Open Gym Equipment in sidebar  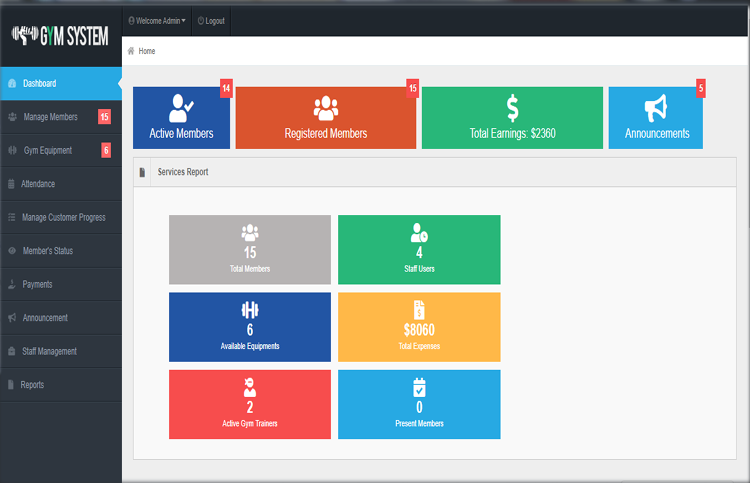tap(48, 150)
